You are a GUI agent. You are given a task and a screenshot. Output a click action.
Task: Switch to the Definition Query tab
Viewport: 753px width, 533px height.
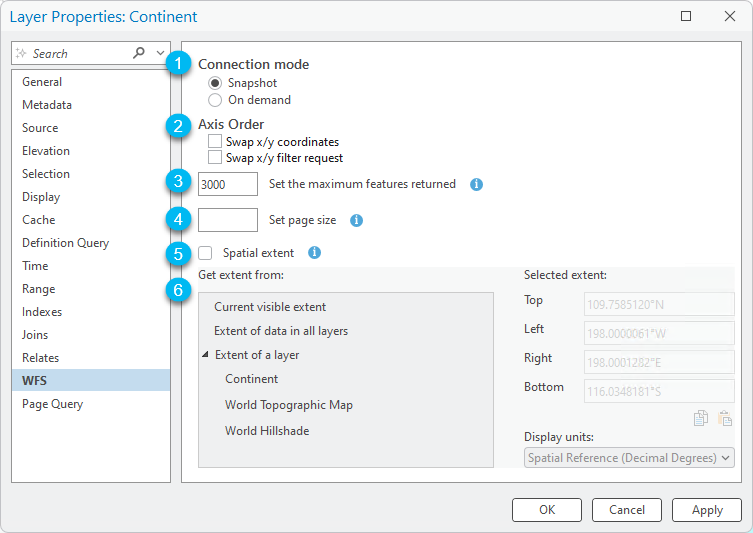(x=65, y=243)
